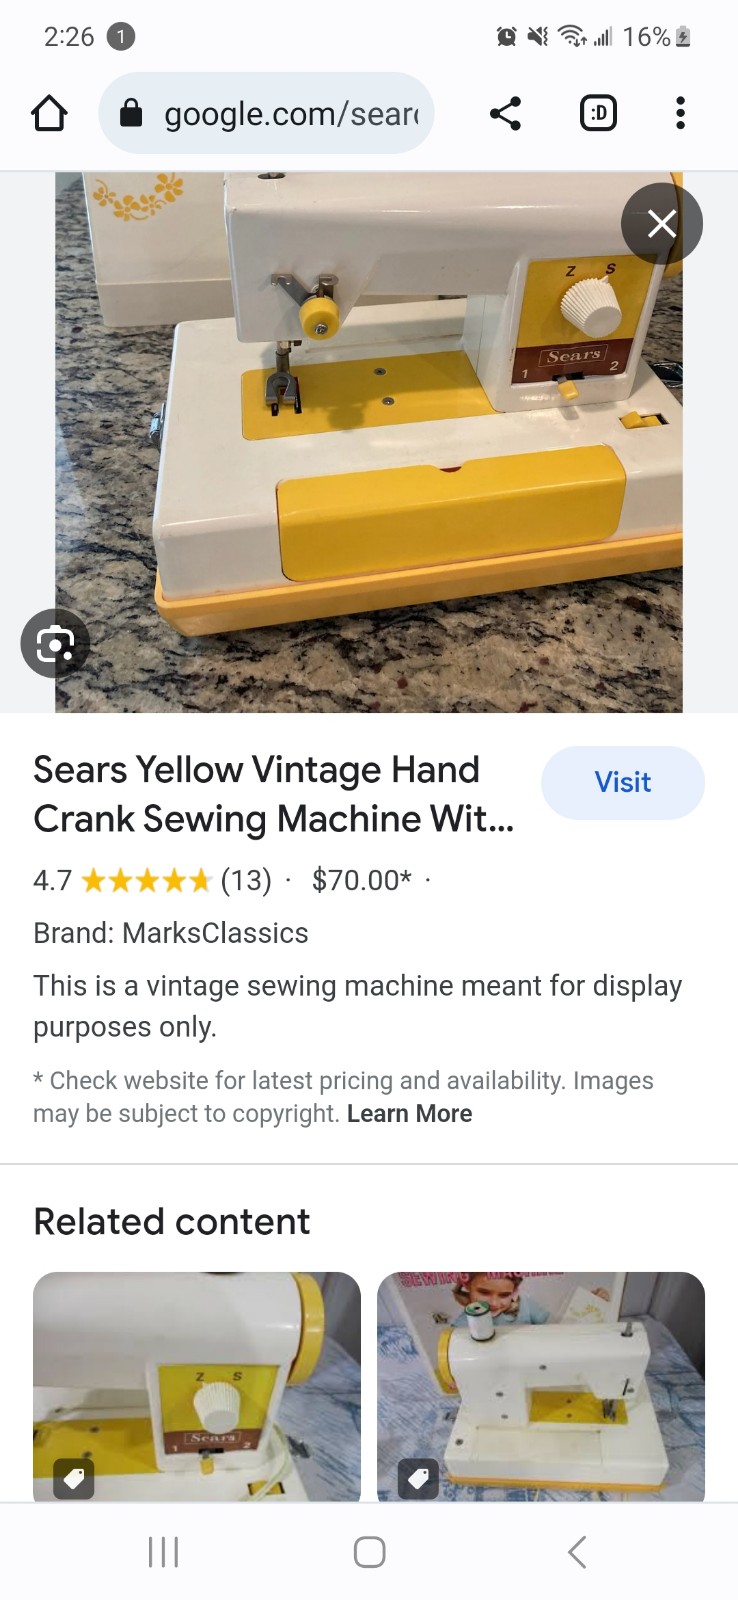Image resolution: width=738 pixels, height=1600 pixels.
Task: Click the google.com address bar
Action: pyautogui.click(x=266, y=113)
